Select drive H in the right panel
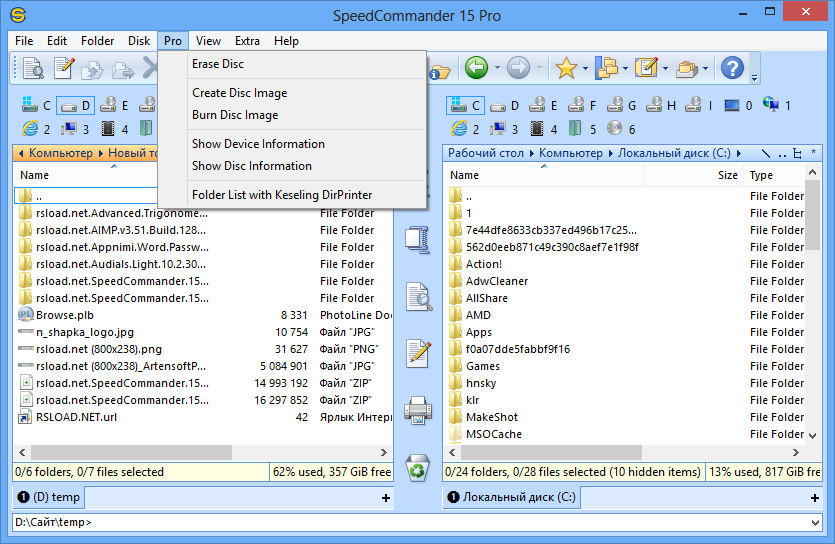 tap(660, 105)
